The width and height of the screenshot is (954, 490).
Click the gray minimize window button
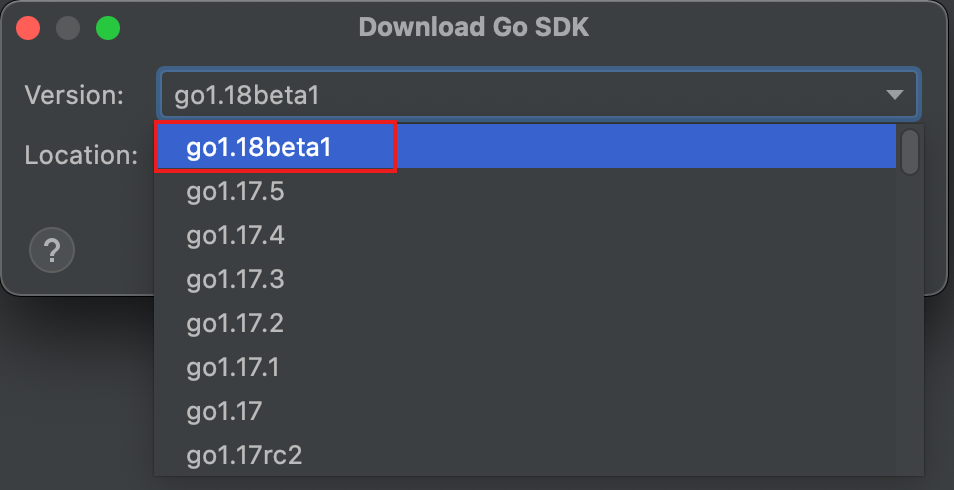pyautogui.click(x=68, y=28)
